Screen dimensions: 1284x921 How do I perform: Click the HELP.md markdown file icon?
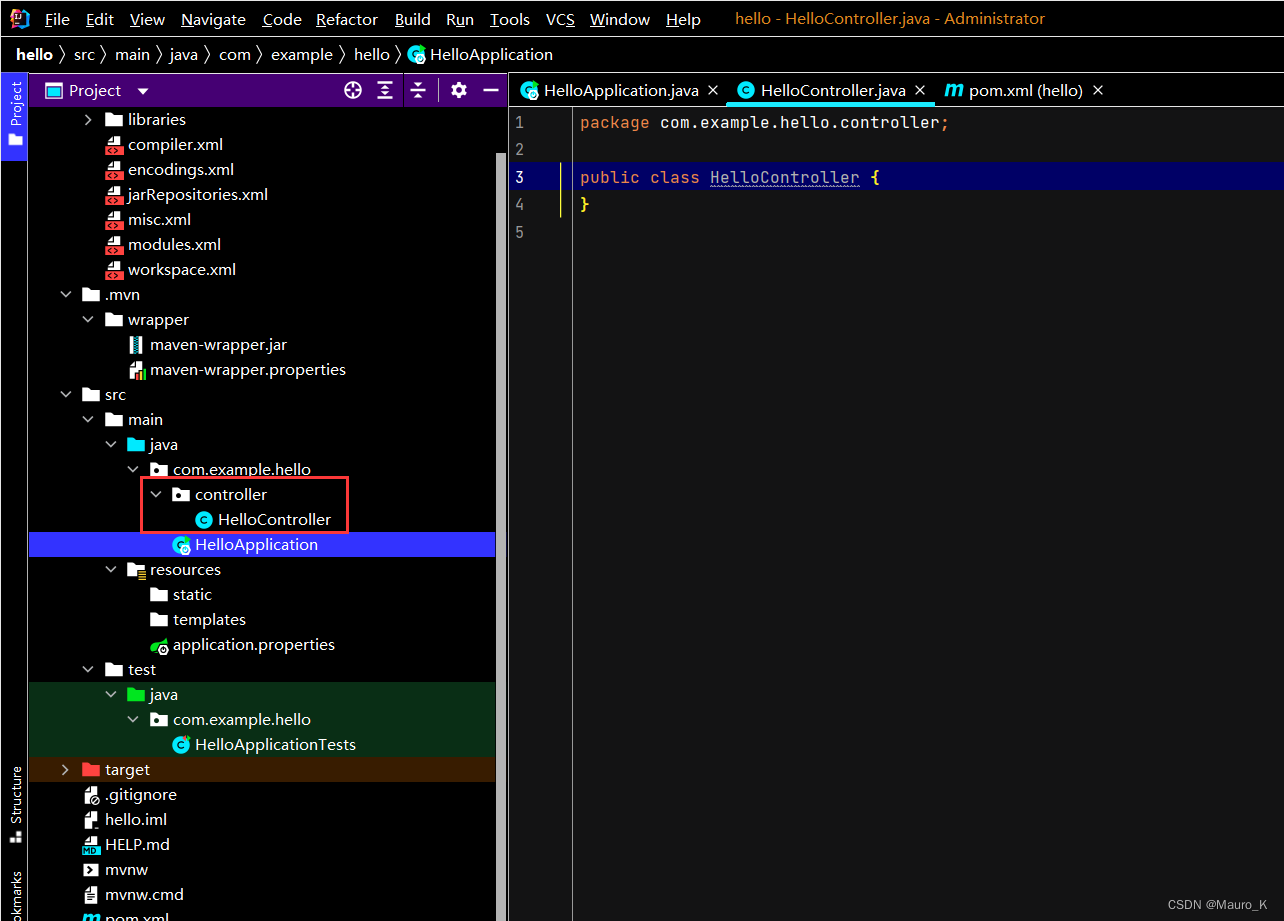pyautogui.click(x=92, y=845)
